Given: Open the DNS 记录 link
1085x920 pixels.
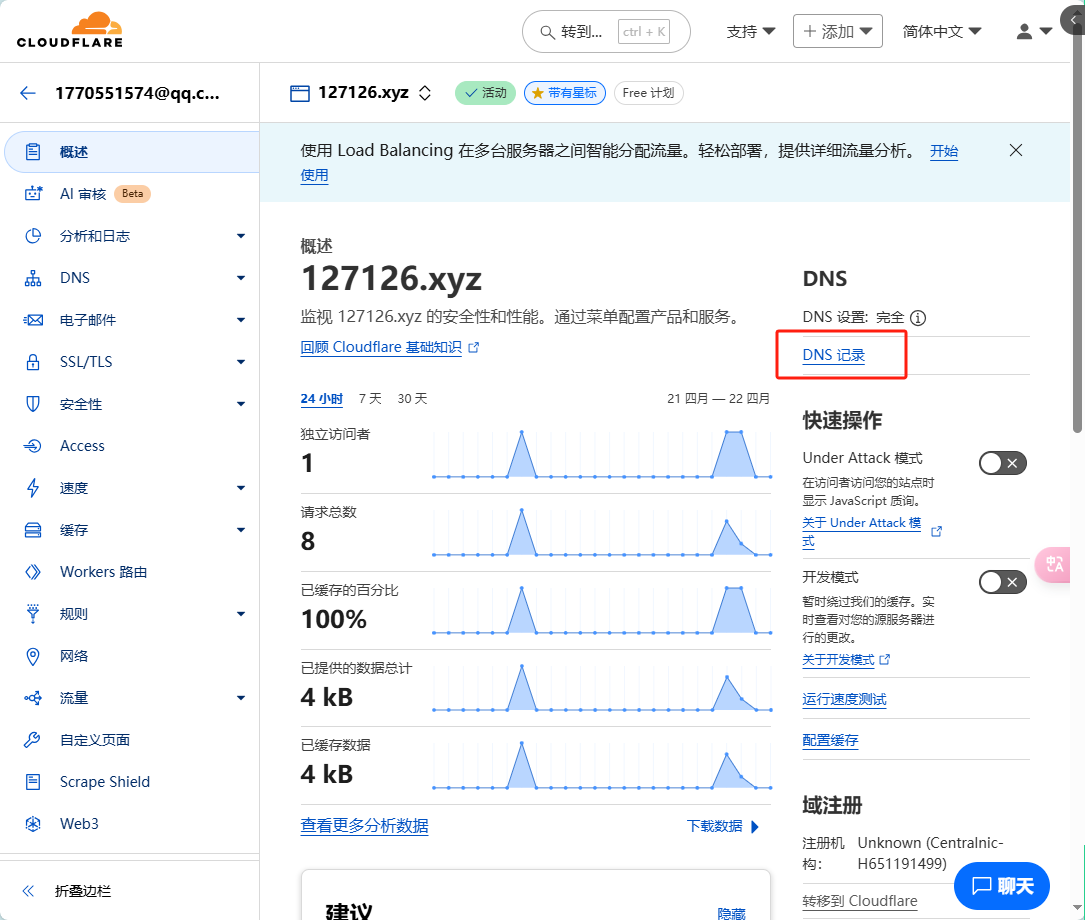Looking at the screenshot, I should pyautogui.click(x=834, y=356).
